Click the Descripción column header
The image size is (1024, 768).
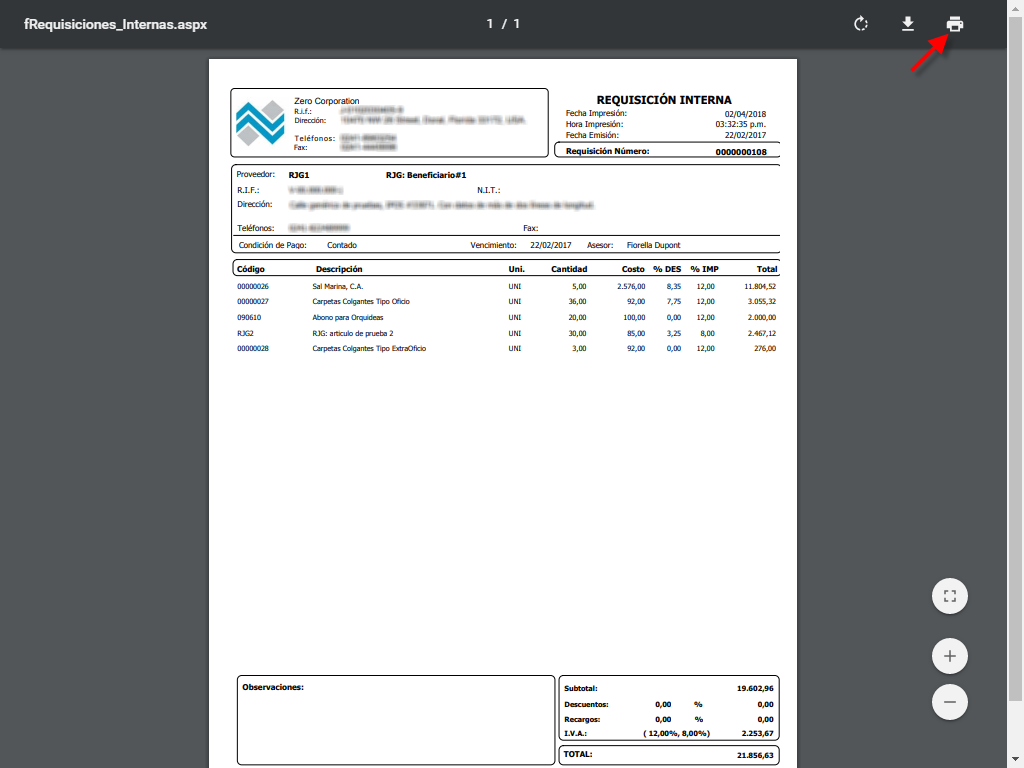339,269
